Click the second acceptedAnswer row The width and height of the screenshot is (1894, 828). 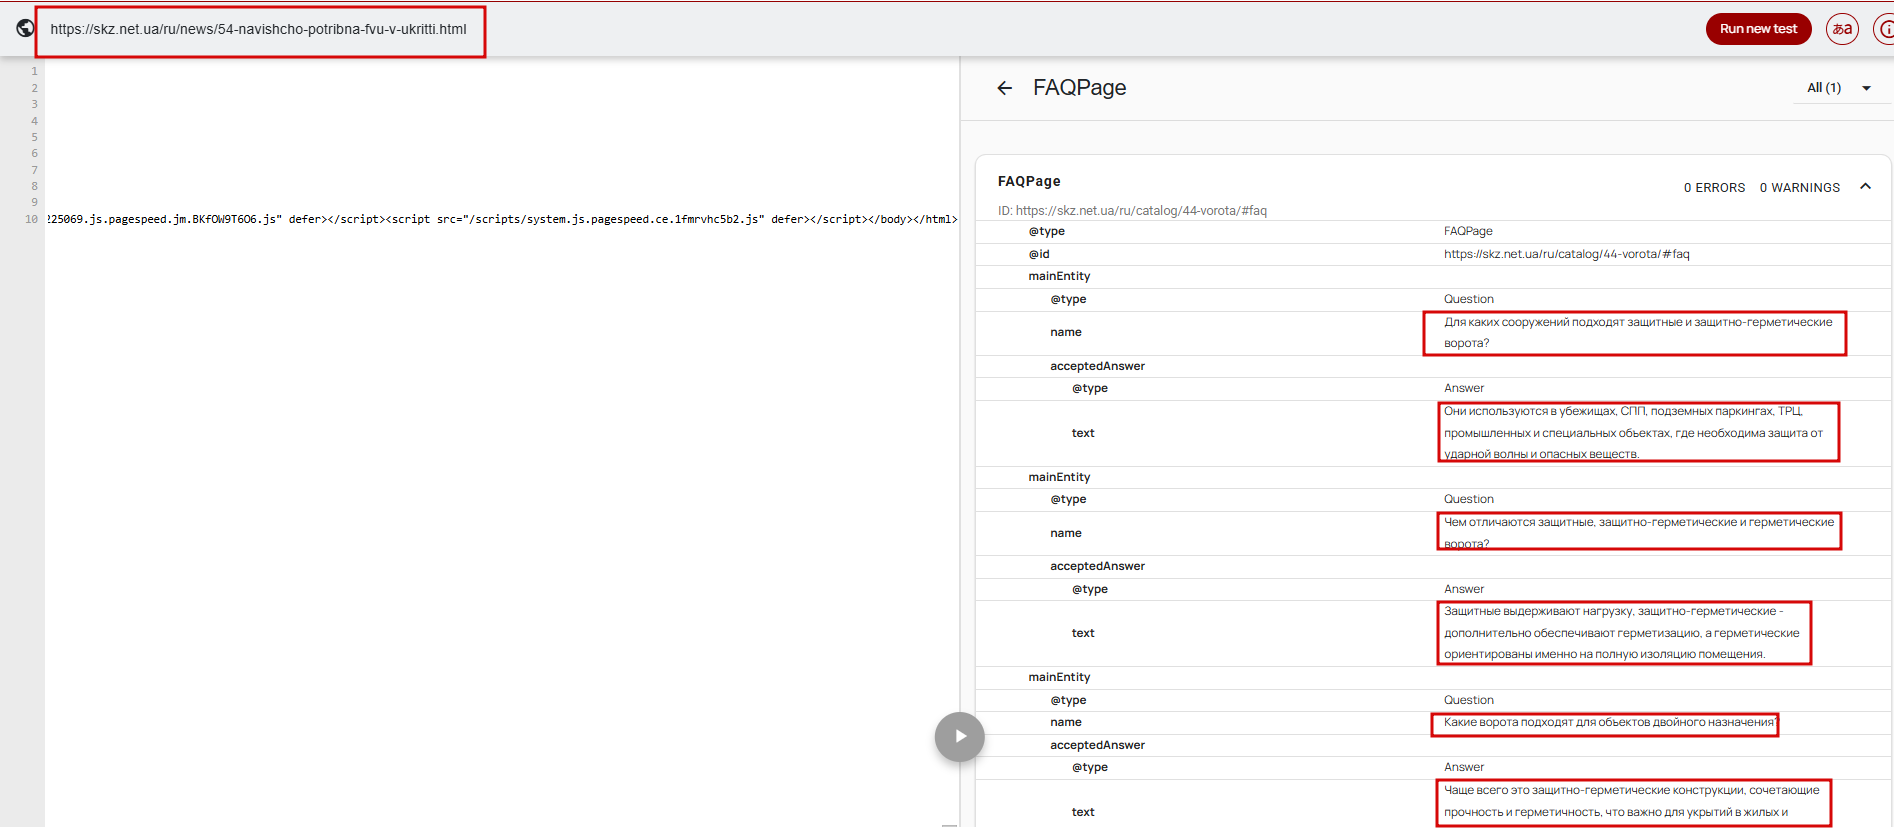point(1432,567)
